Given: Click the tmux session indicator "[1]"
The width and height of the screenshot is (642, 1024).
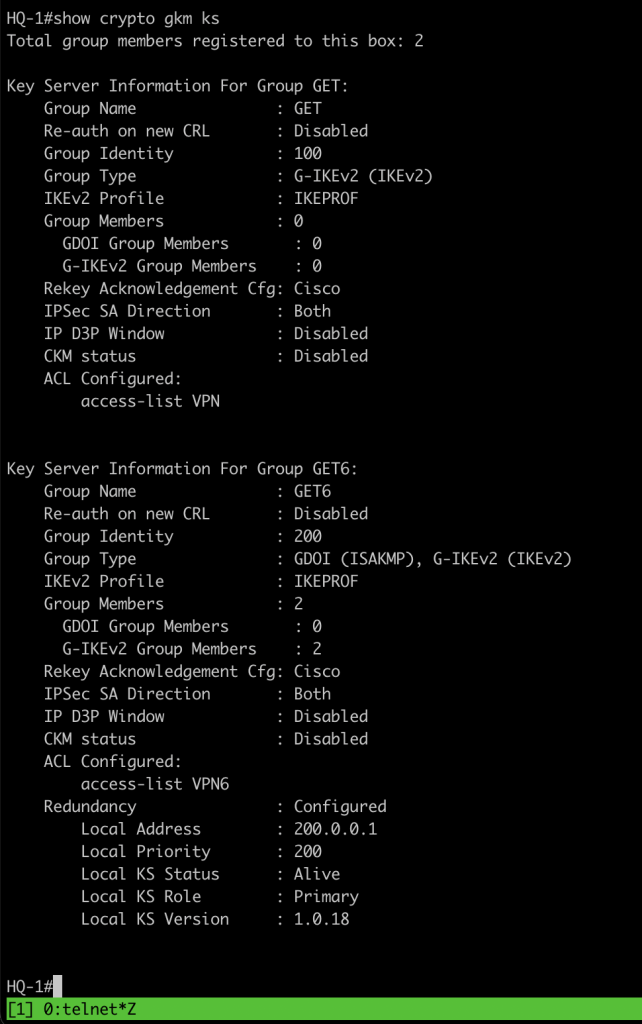Looking at the screenshot, I should (x=20, y=1009).
